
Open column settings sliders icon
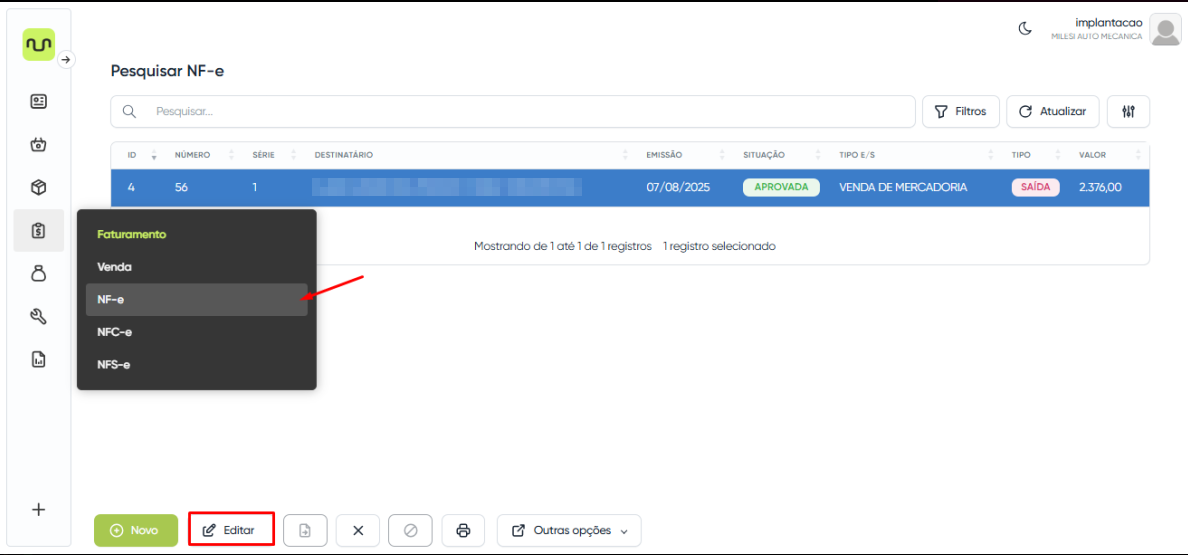[x=1128, y=112]
